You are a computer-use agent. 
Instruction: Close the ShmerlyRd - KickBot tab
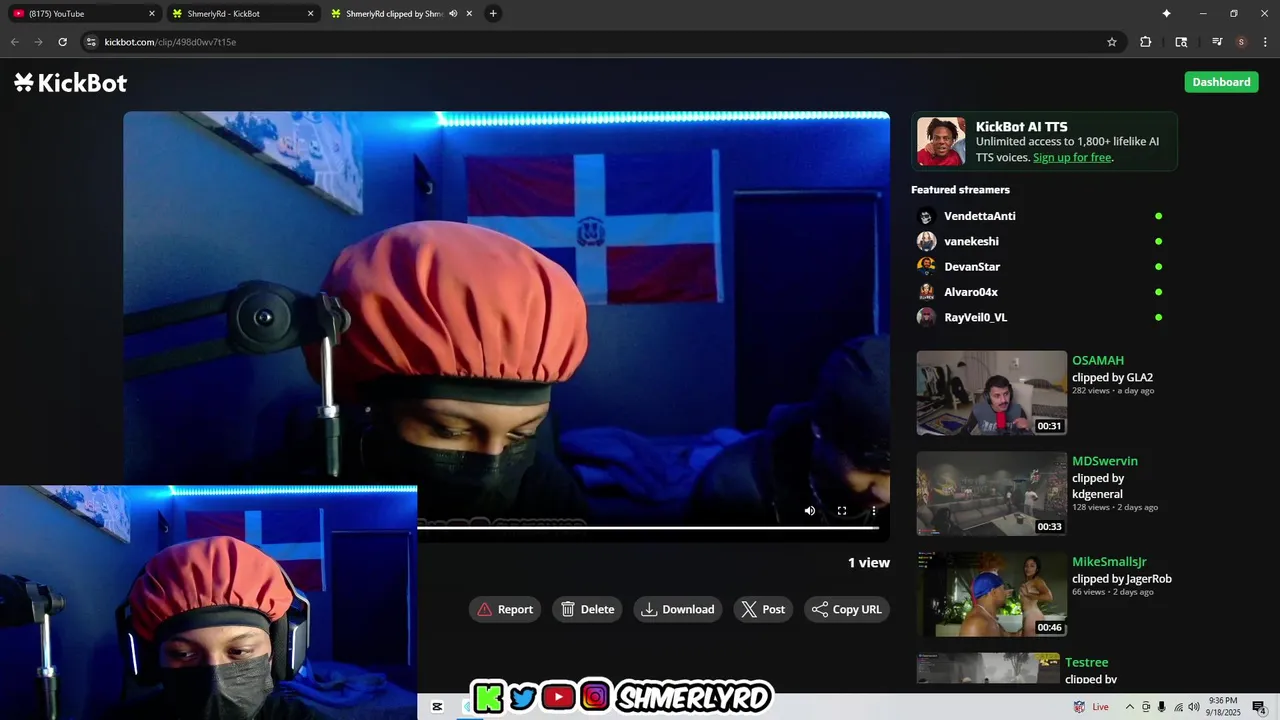[x=310, y=14]
